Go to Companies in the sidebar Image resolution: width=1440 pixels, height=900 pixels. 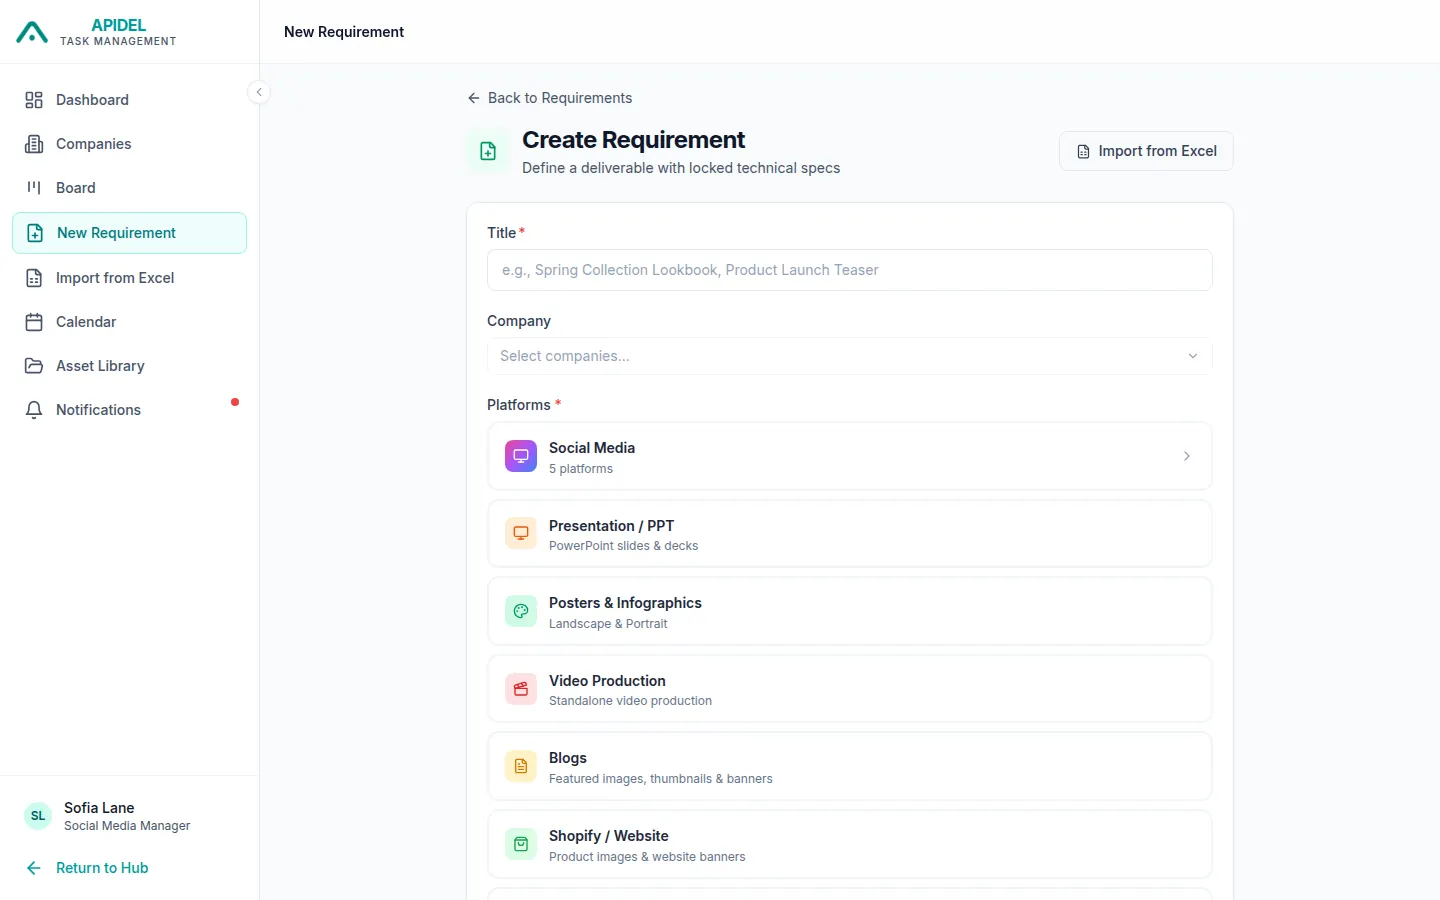coord(129,144)
